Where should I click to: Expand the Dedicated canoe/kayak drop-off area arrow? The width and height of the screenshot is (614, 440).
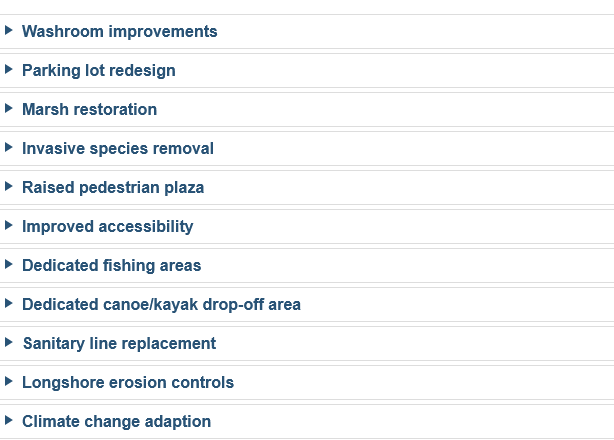point(9,304)
